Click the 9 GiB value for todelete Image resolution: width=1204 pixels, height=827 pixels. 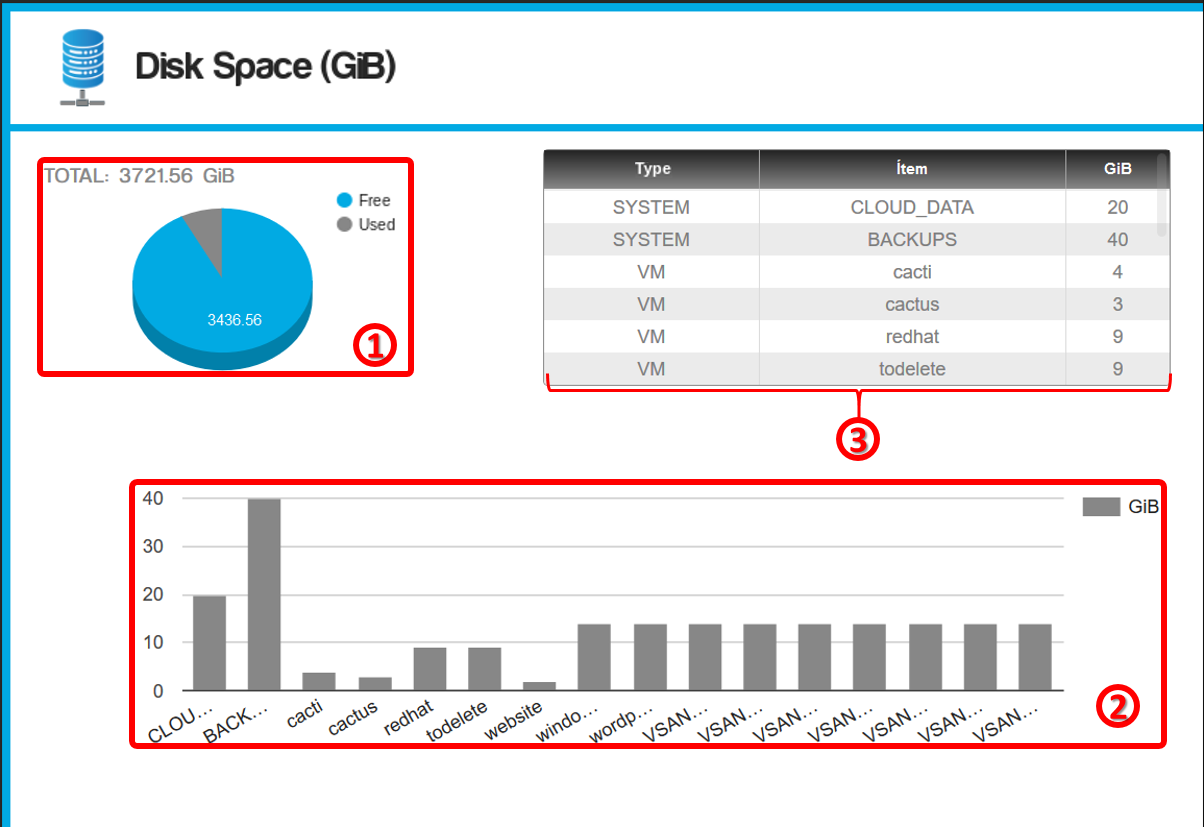tap(1117, 369)
